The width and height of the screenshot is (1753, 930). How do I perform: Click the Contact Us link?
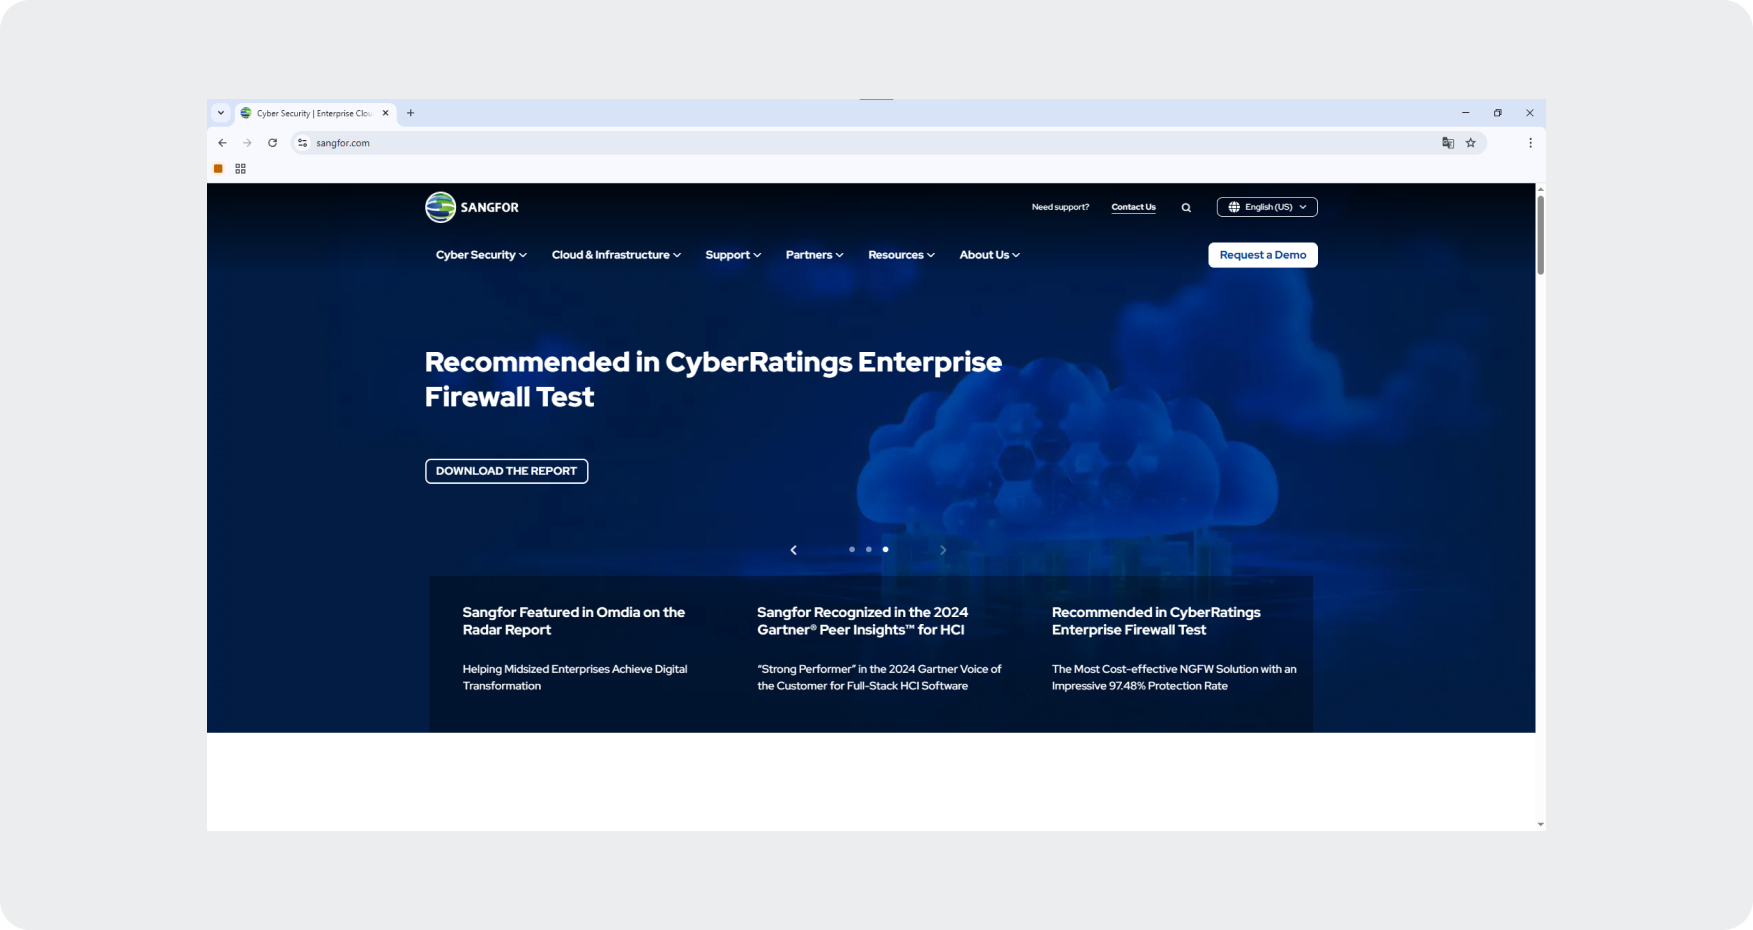[1133, 207]
